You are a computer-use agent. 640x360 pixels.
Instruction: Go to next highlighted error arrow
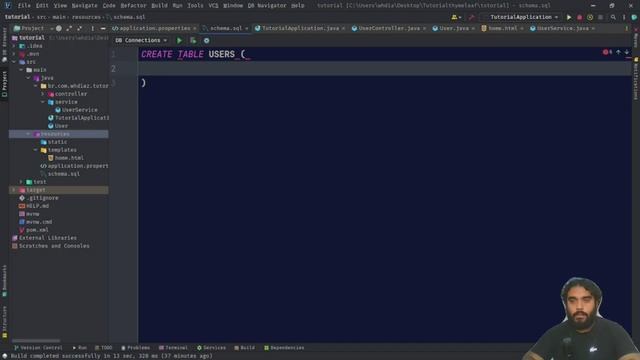(627, 52)
